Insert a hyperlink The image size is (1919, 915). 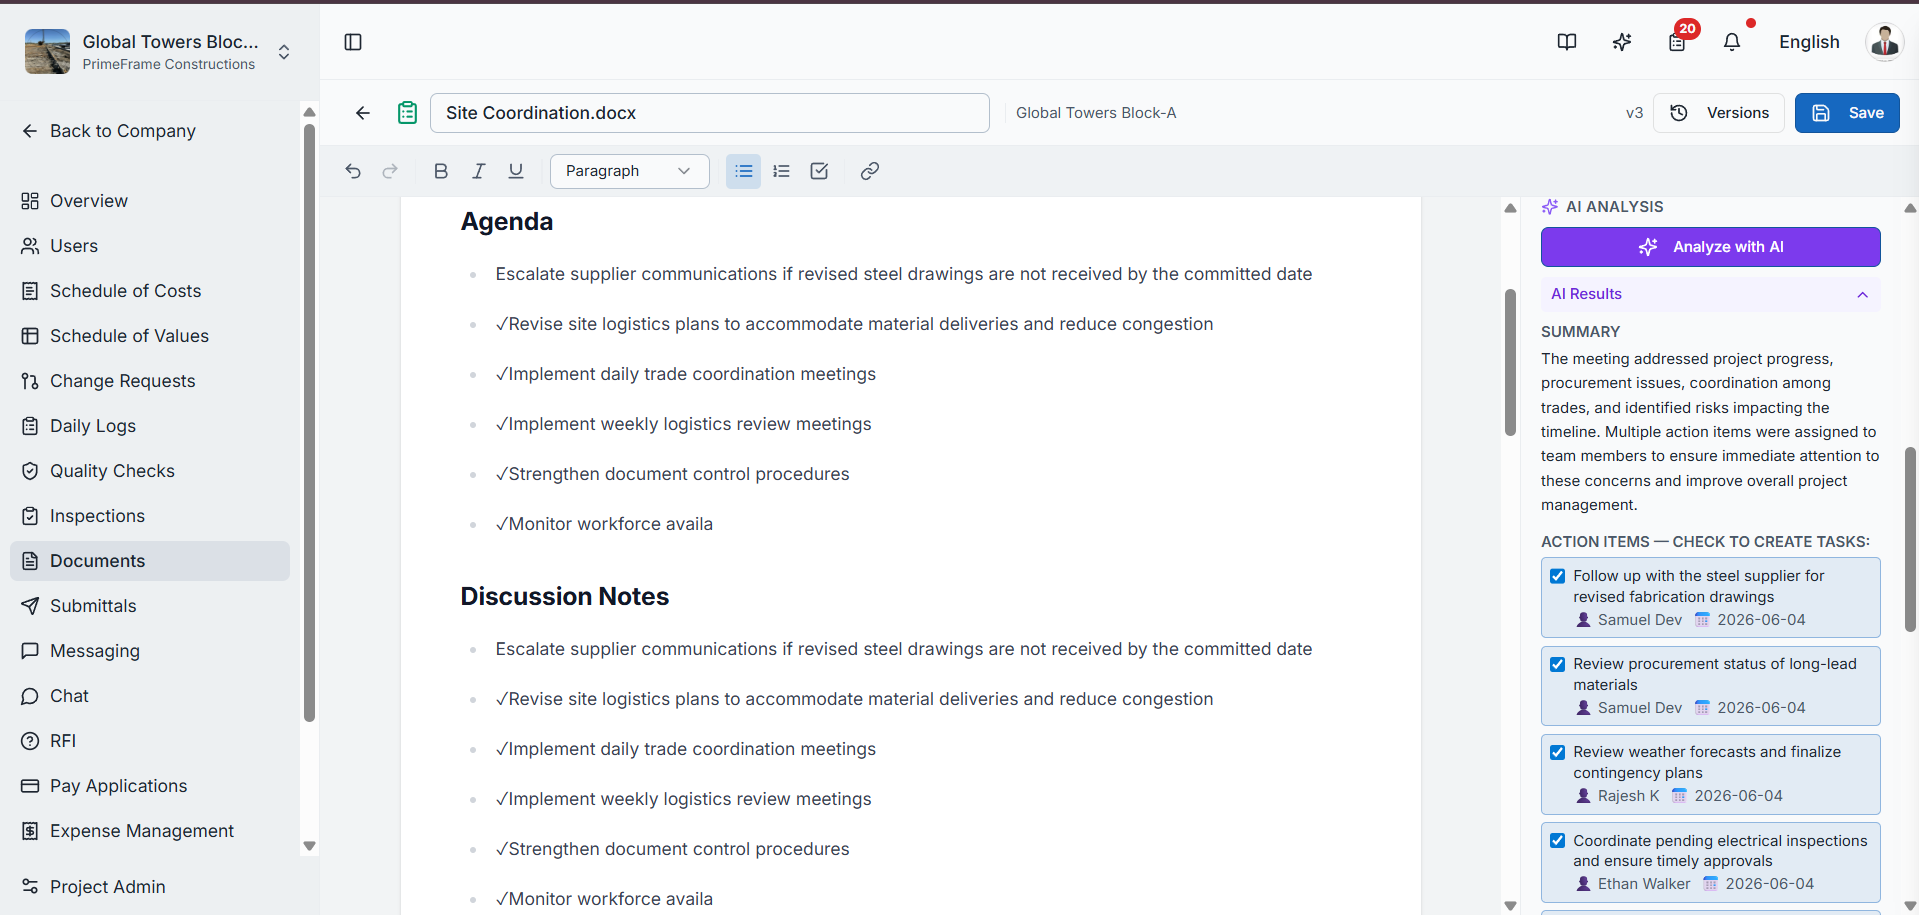870,171
